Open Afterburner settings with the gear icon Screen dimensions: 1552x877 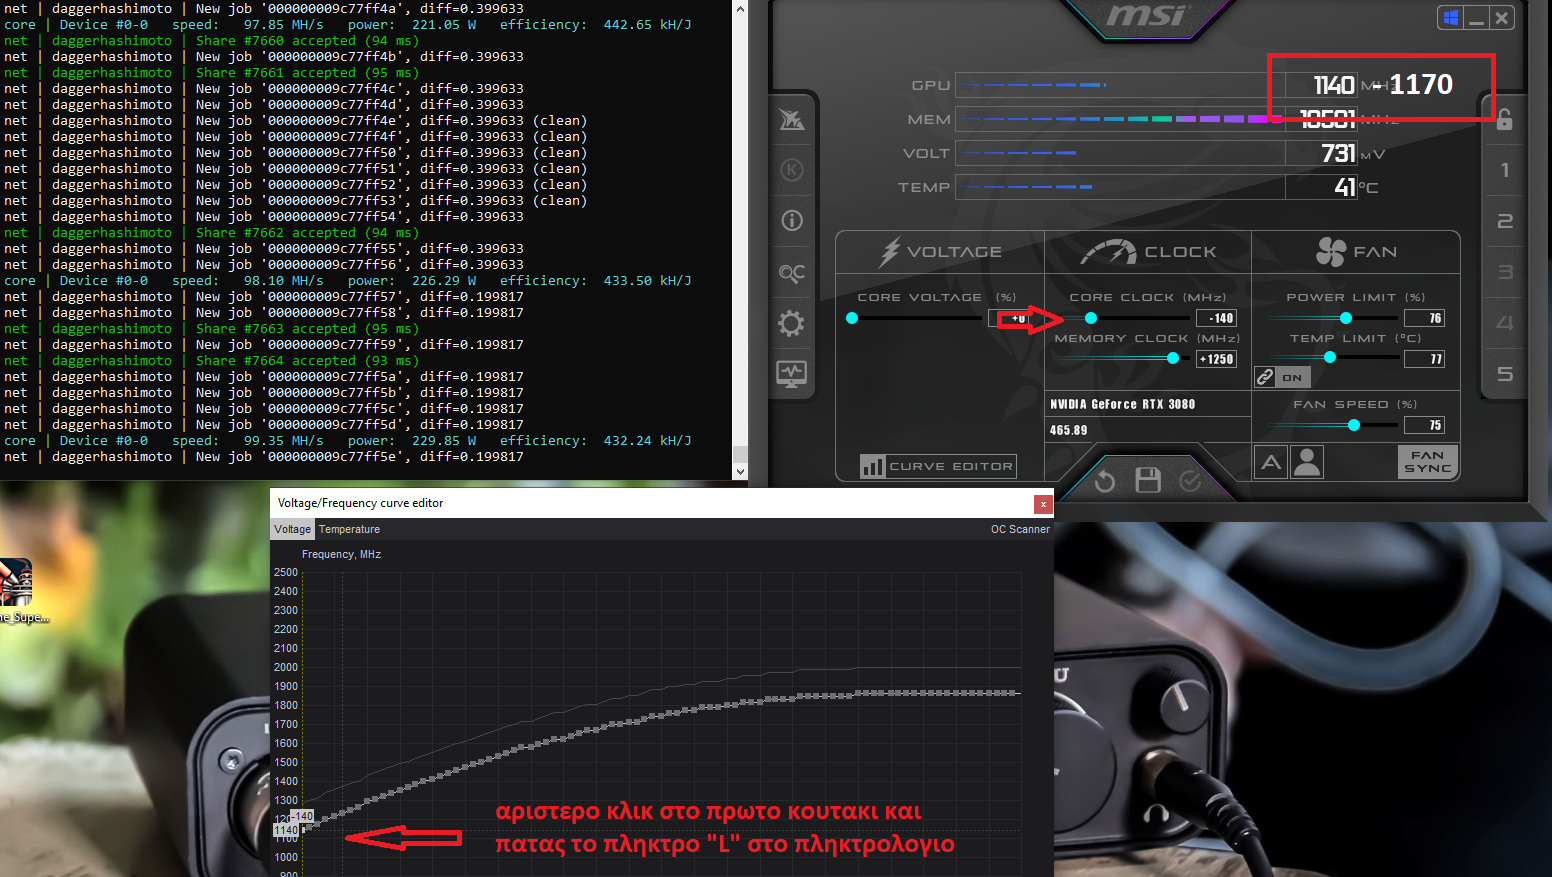pyautogui.click(x=791, y=323)
